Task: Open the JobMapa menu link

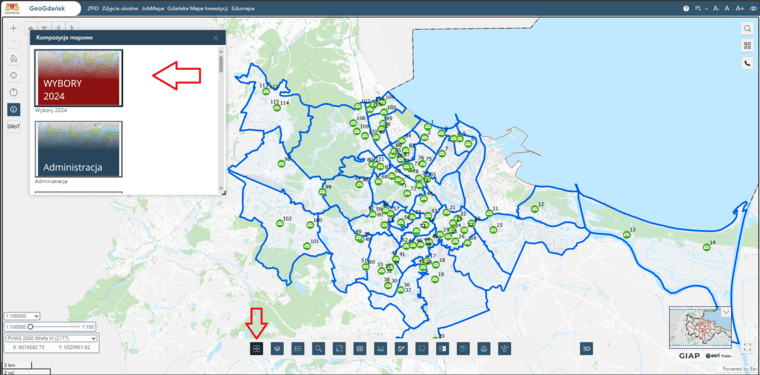Action: (153, 8)
